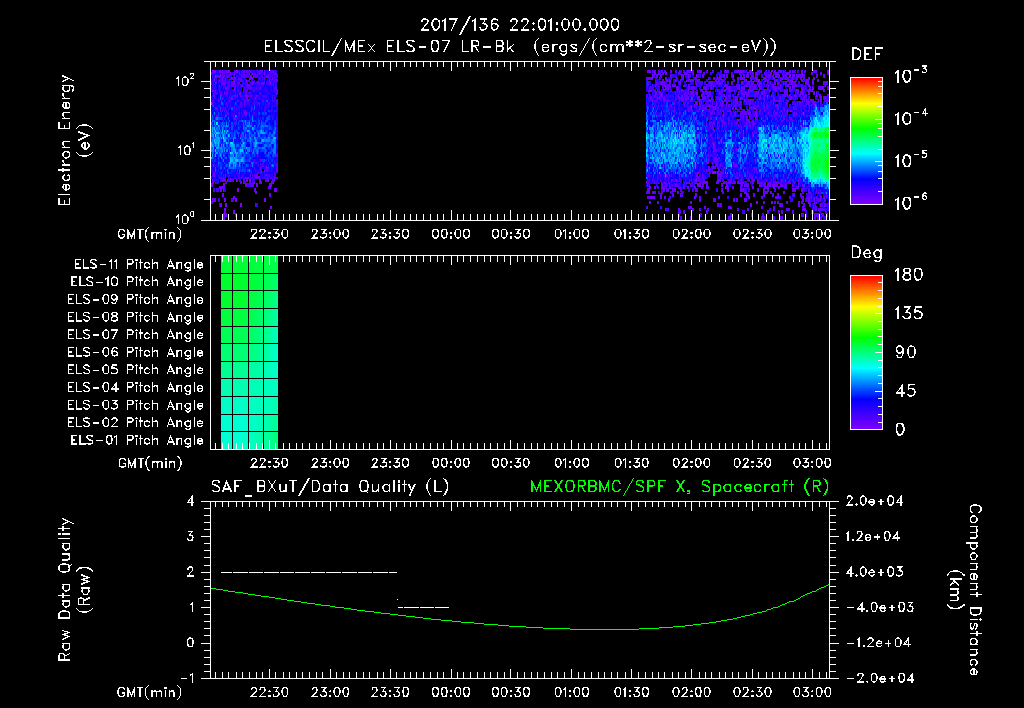
Task: Click the 23:00 tick label under the bottom panel
Action: pos(330,692)
